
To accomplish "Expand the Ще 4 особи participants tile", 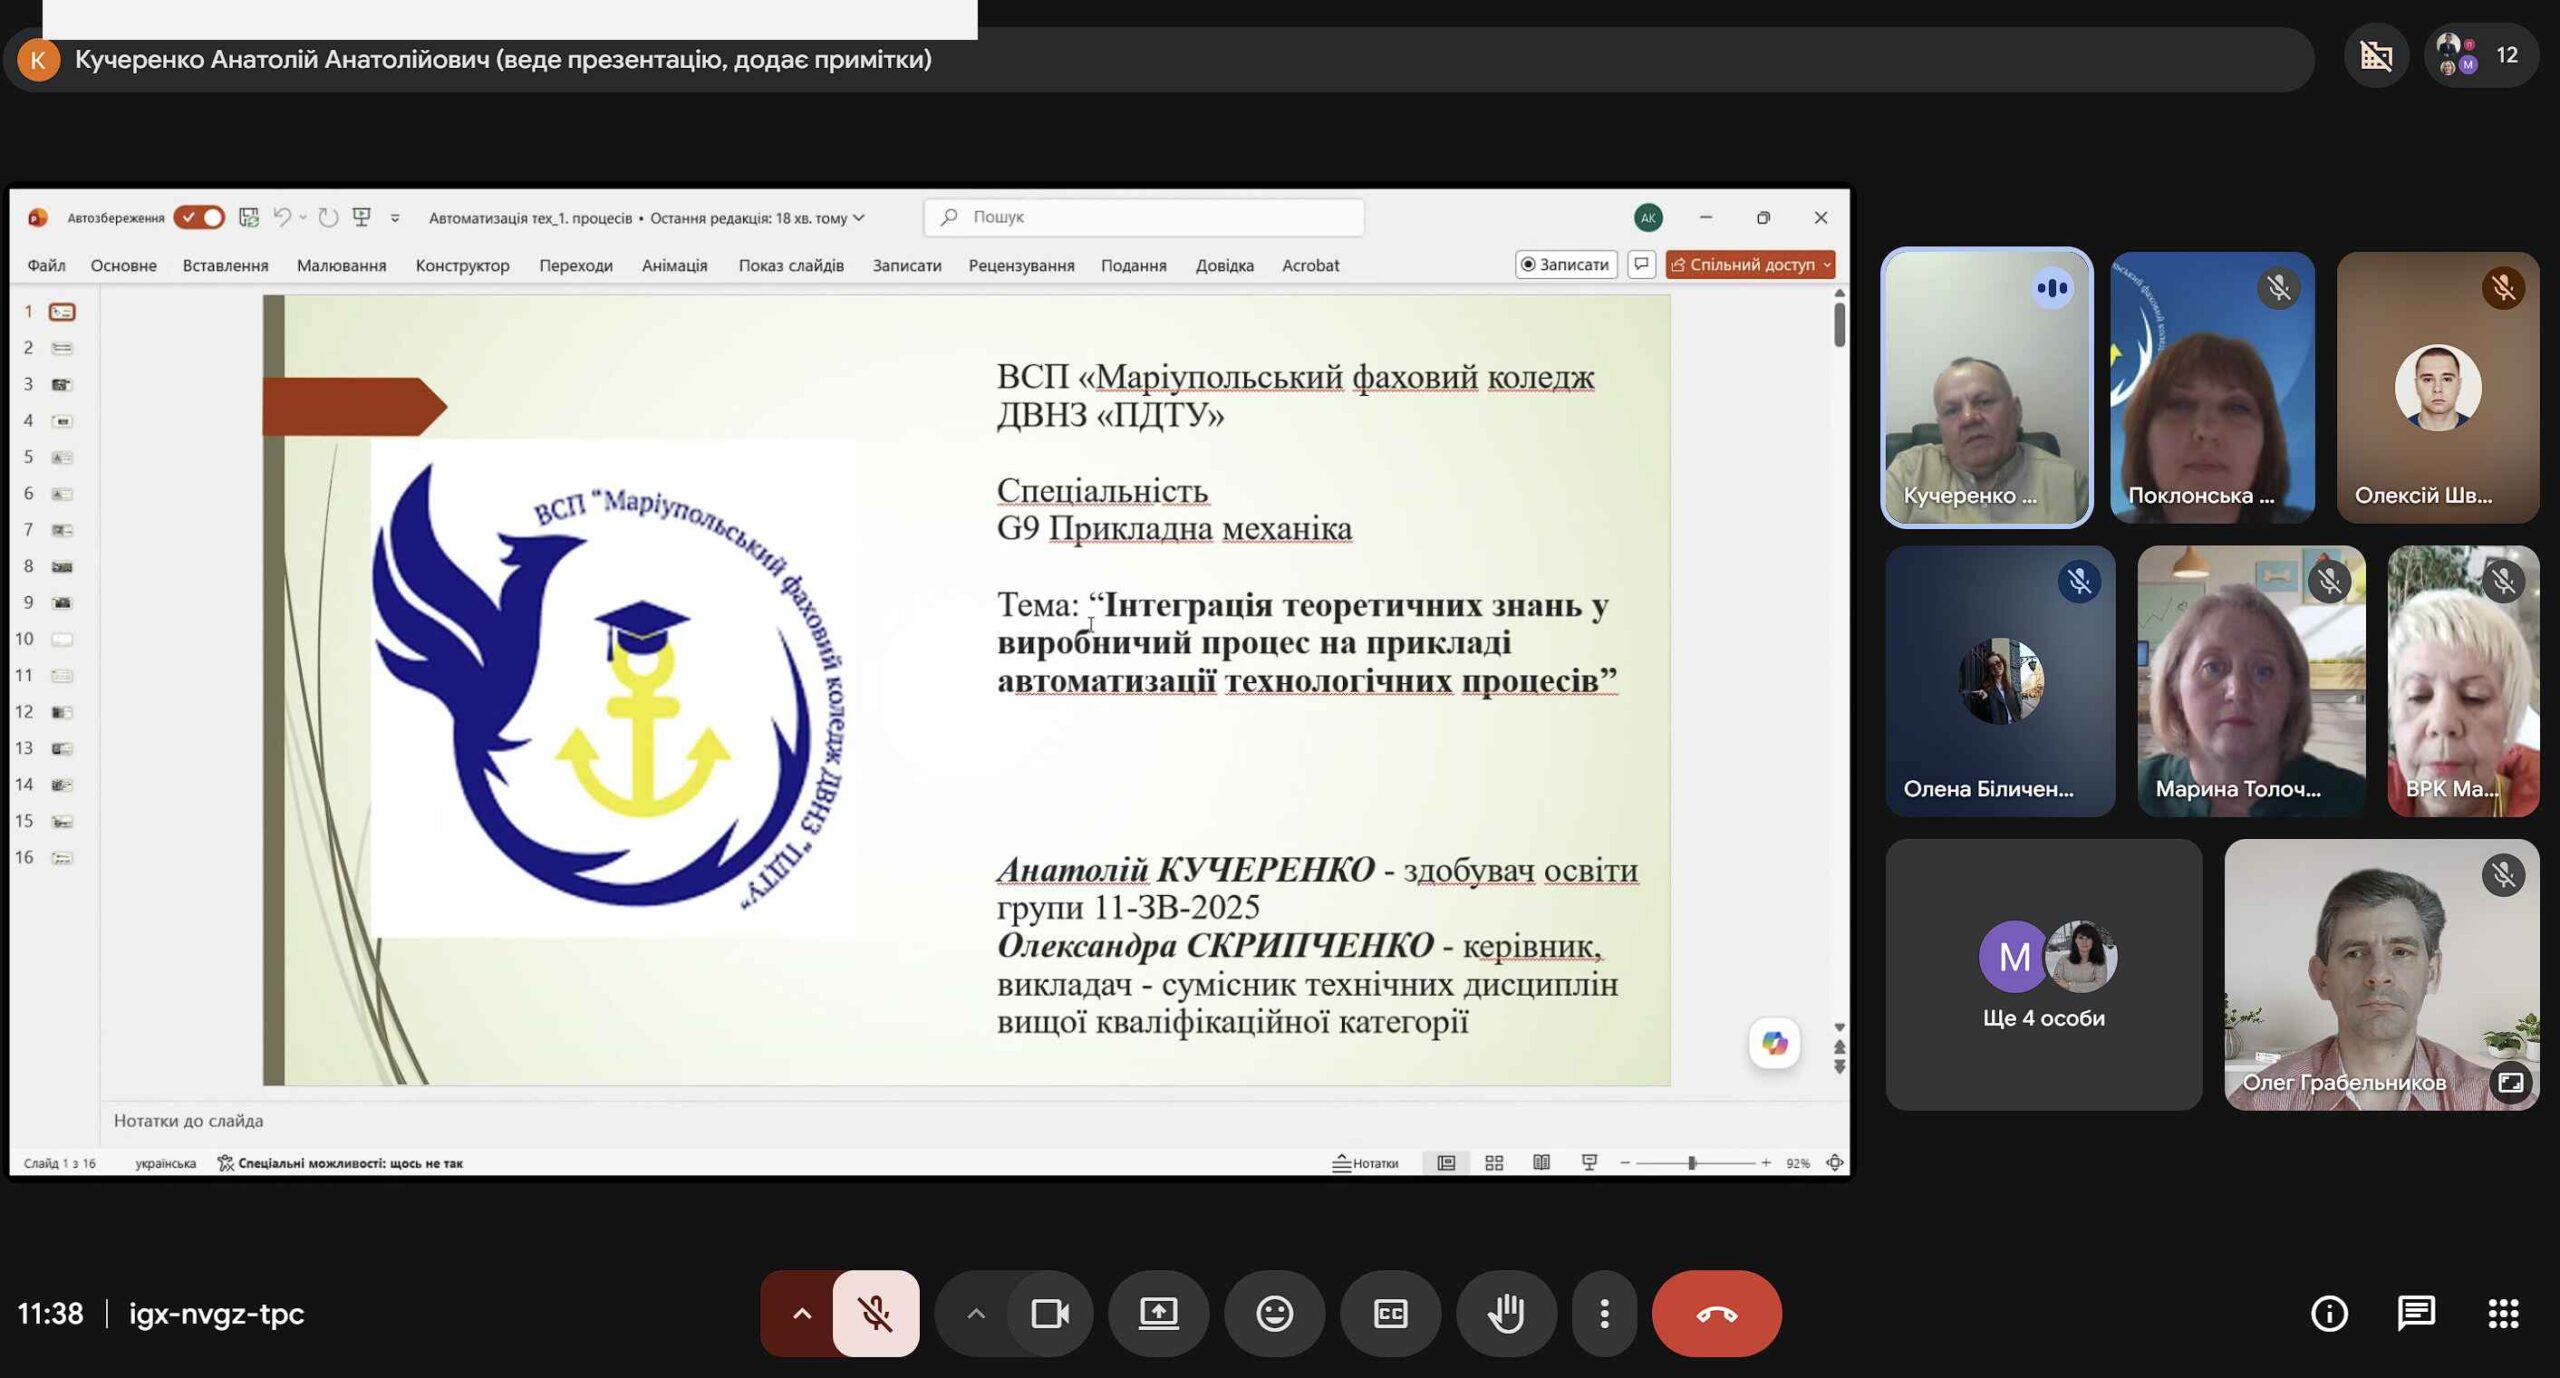I will pos(2043,974).
